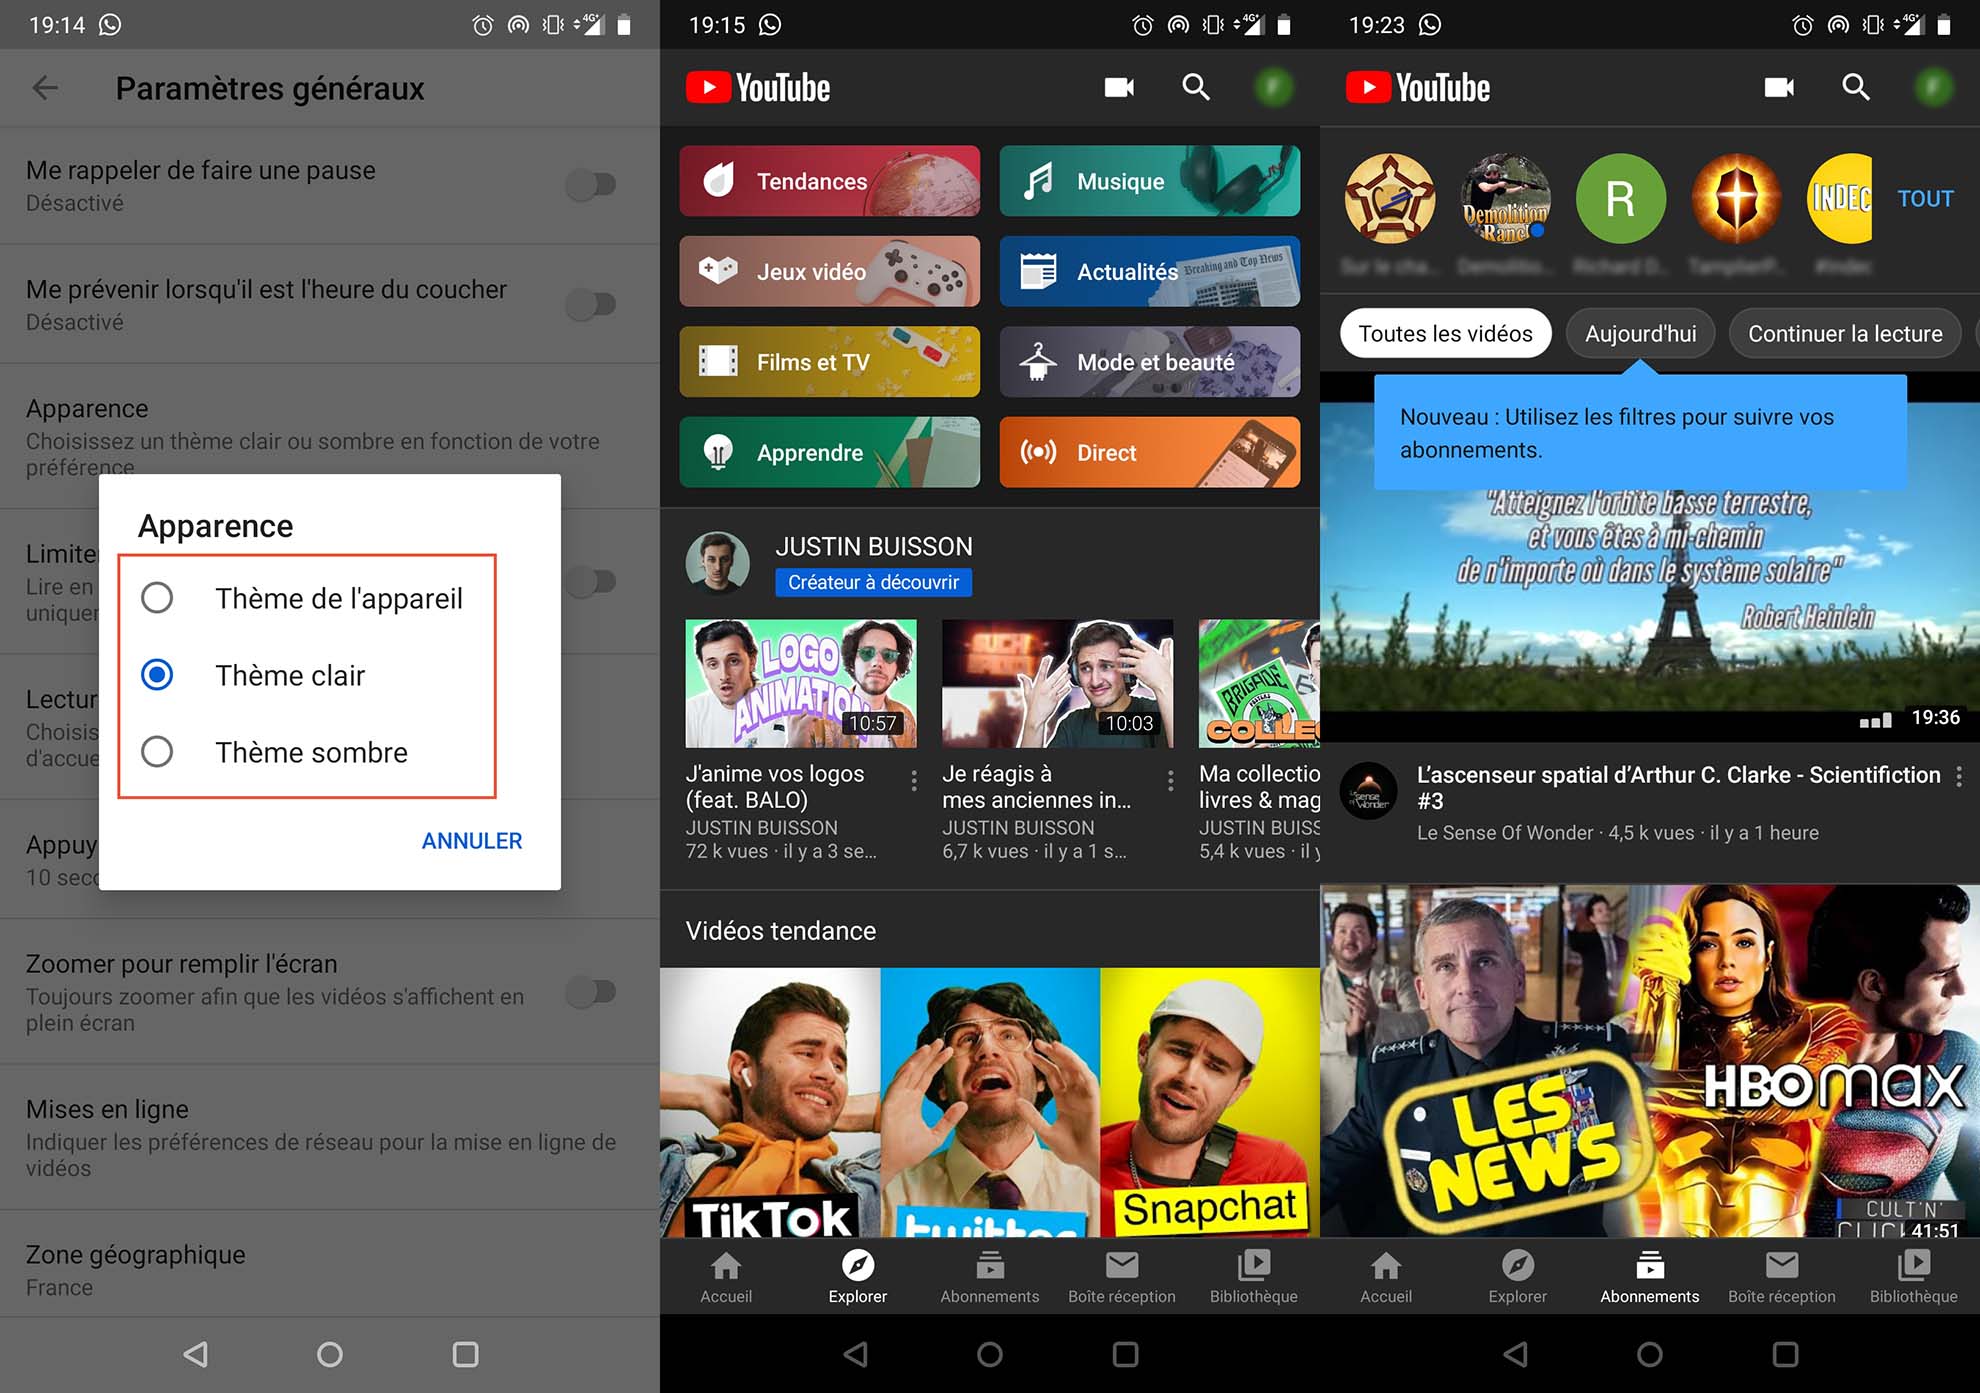The image size is (1980, 1393).
Task: Open account avatar in middle YouTube screen
Action: 1274,88
